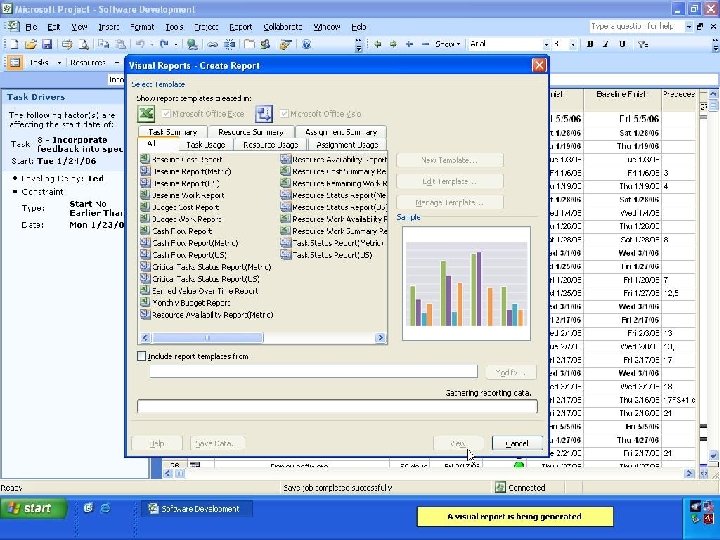Click the Copy toolbar icon
Screen dimensions: 720x540
pyautogui.click(x=103, y=44)
